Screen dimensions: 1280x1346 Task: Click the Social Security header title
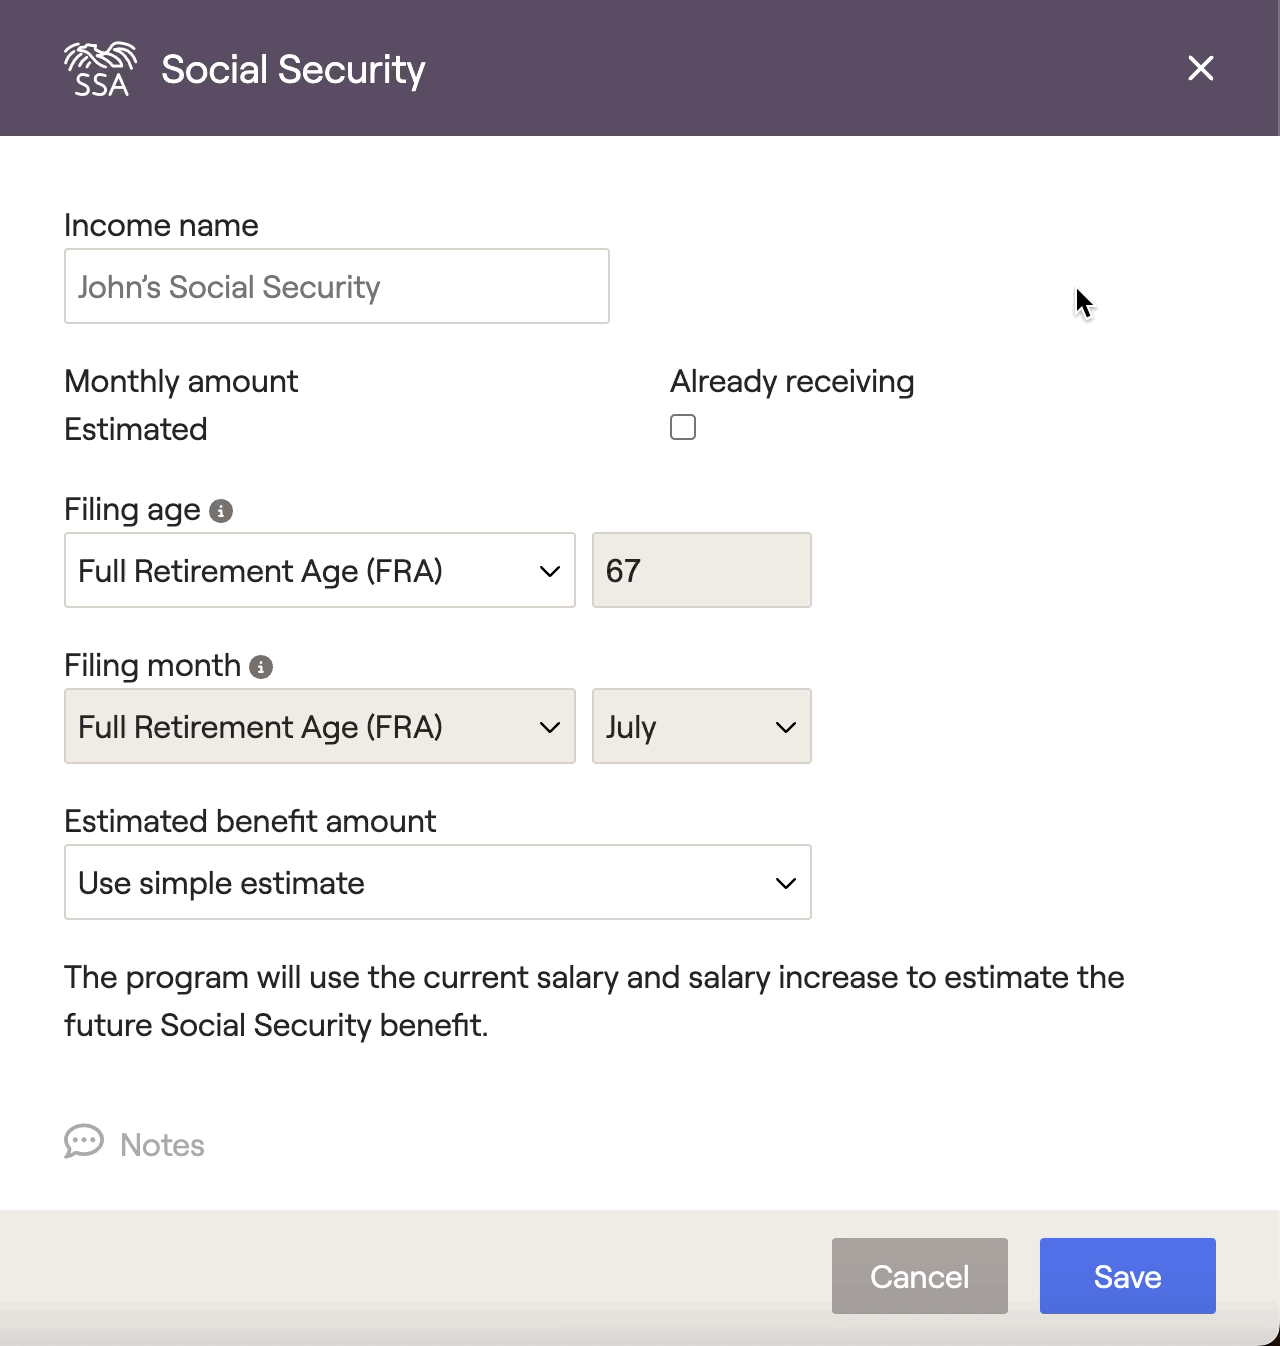[x=293, y=70]
